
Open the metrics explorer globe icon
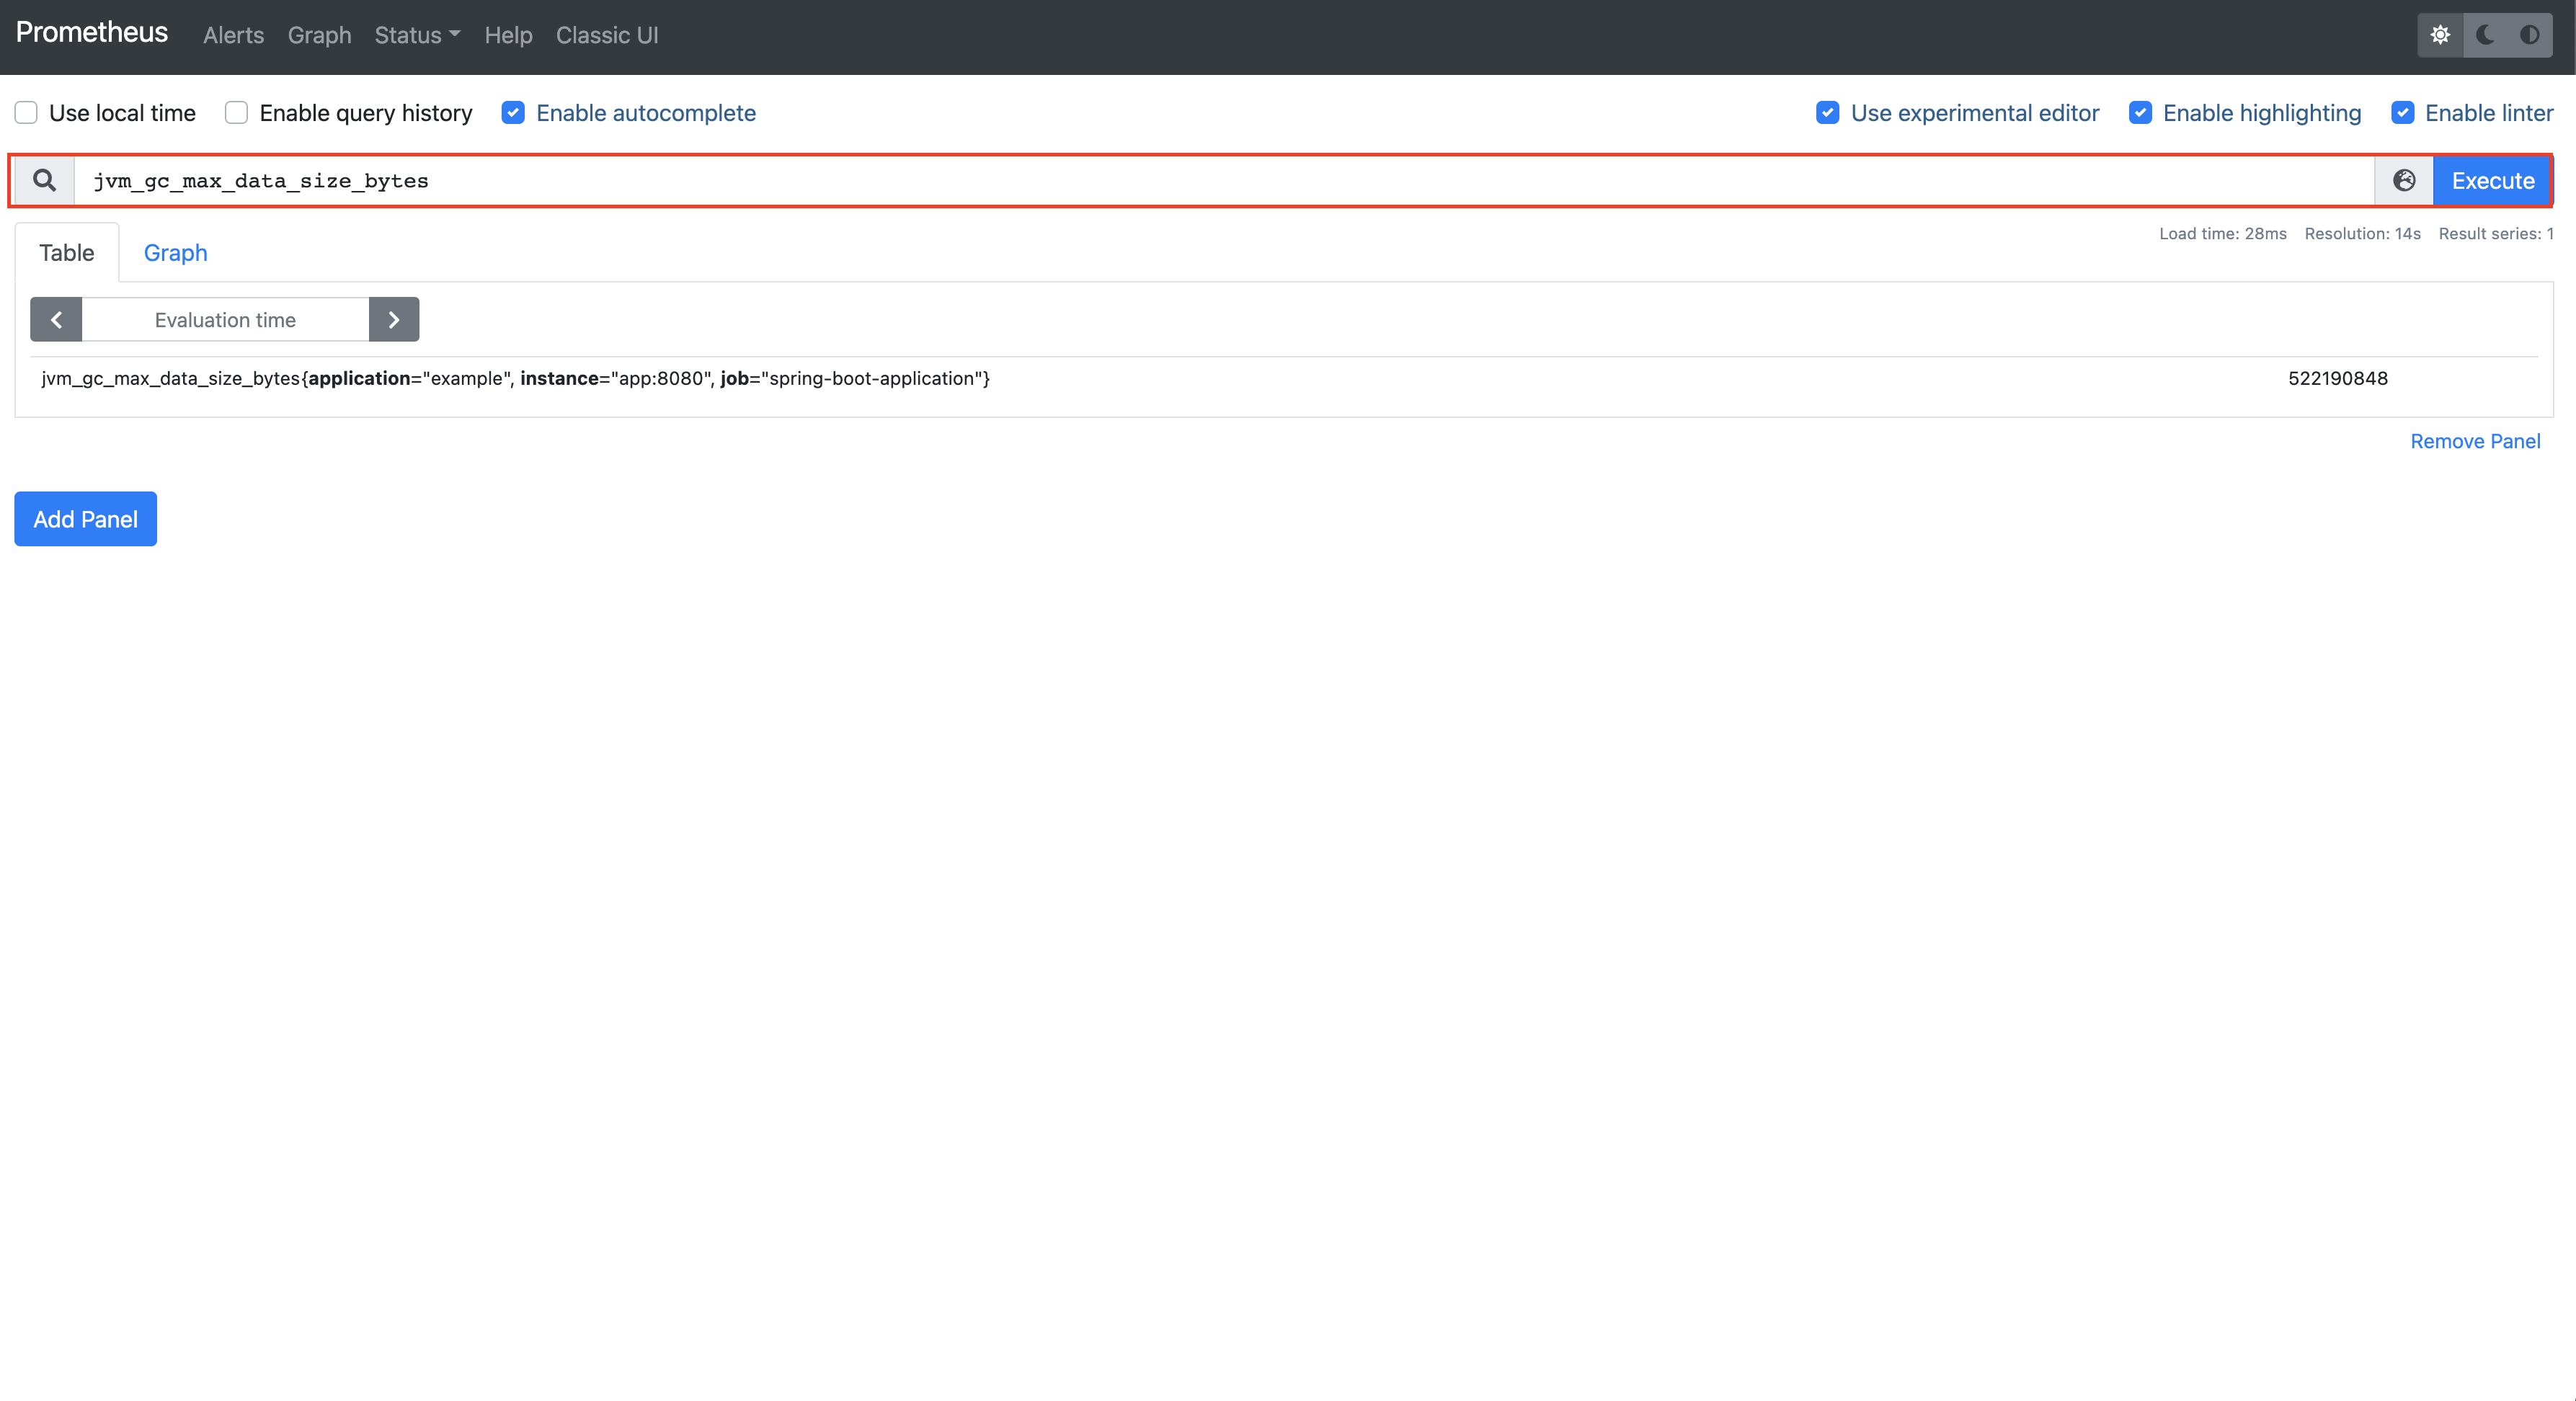tap(2404, 180)
